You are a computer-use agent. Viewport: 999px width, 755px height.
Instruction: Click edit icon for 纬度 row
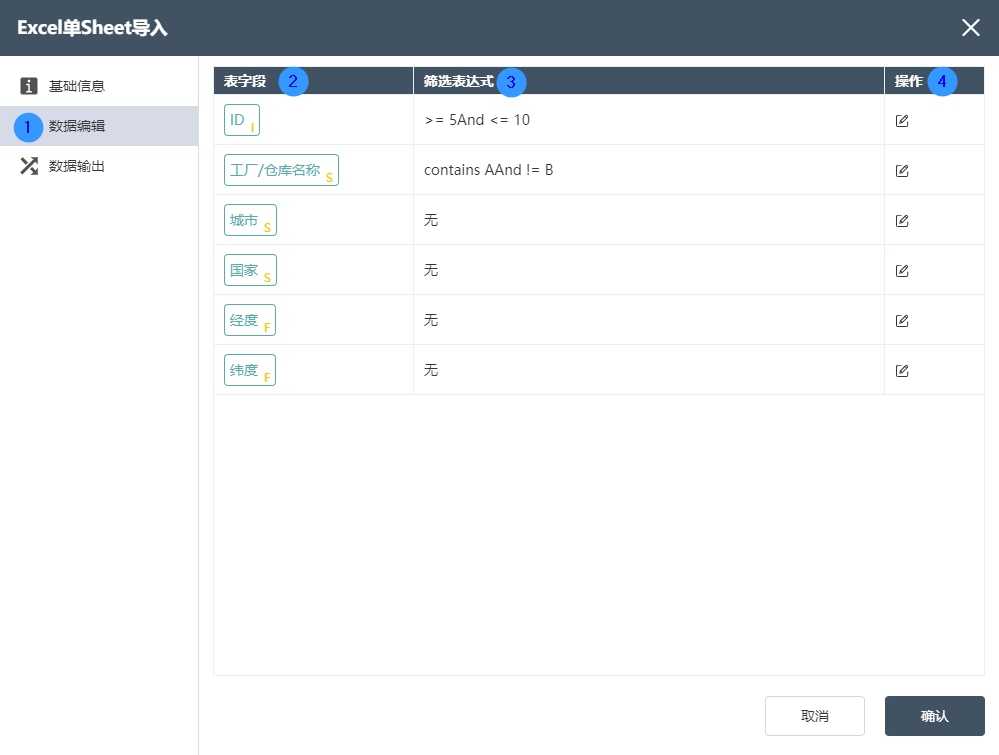902,370
